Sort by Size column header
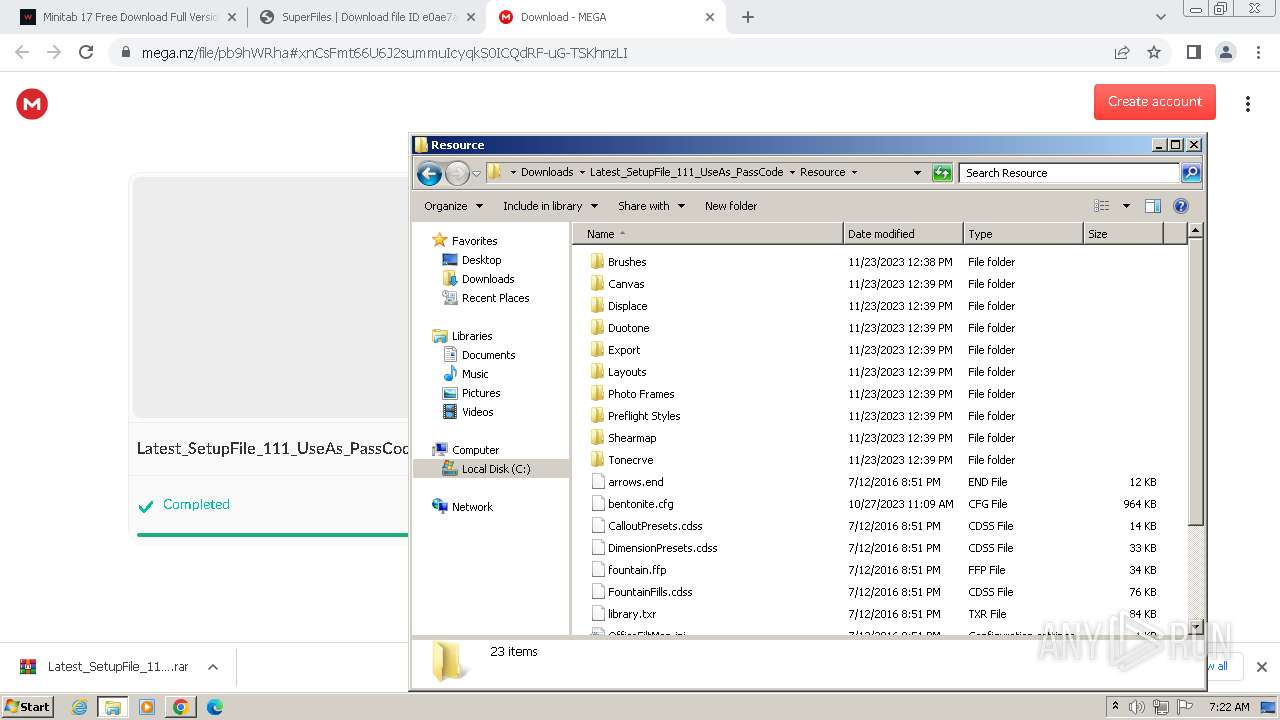 (x=1123, y=234)
